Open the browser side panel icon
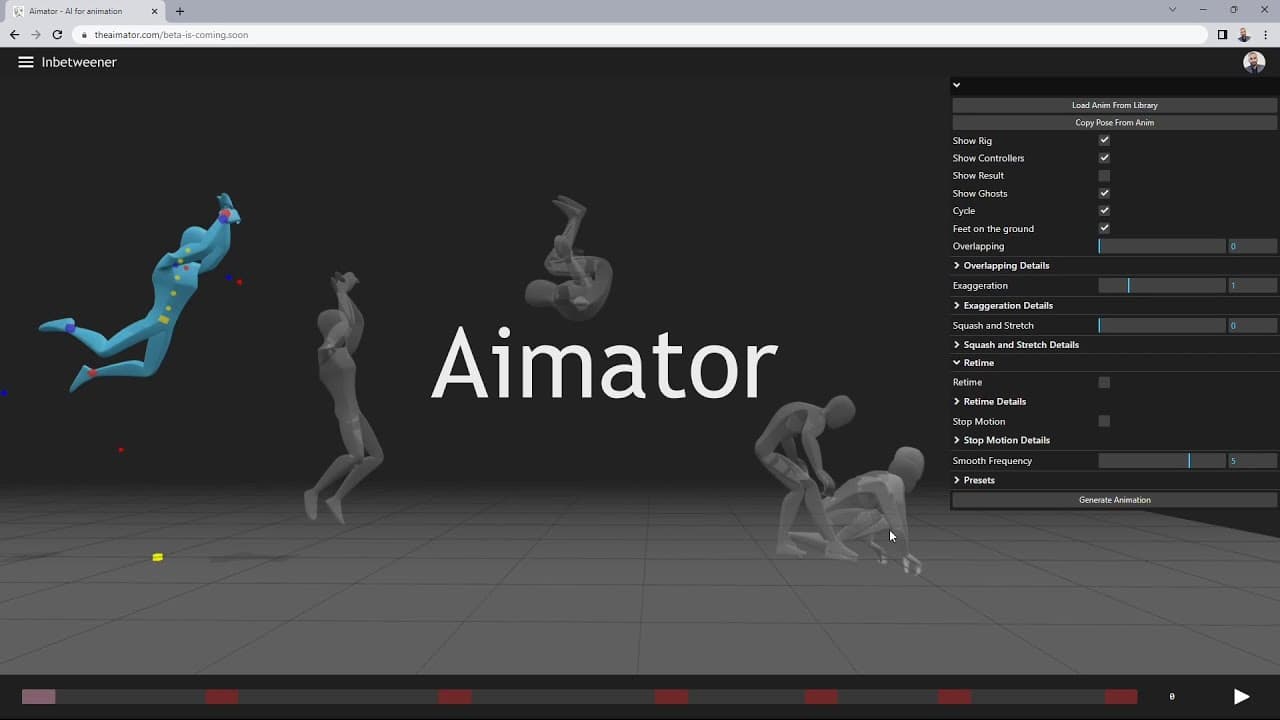The image size is (1280, 720). pyautogui.click(x=1222, y=34)
